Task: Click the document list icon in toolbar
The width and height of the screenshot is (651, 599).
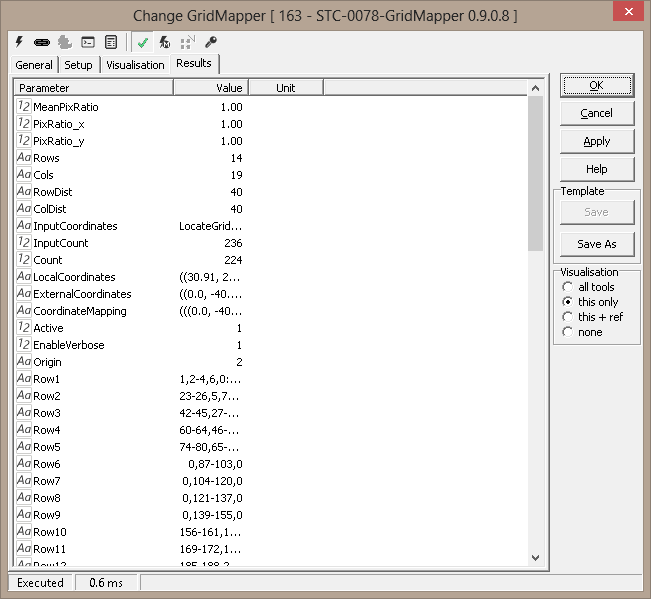Action: point(111,42)
